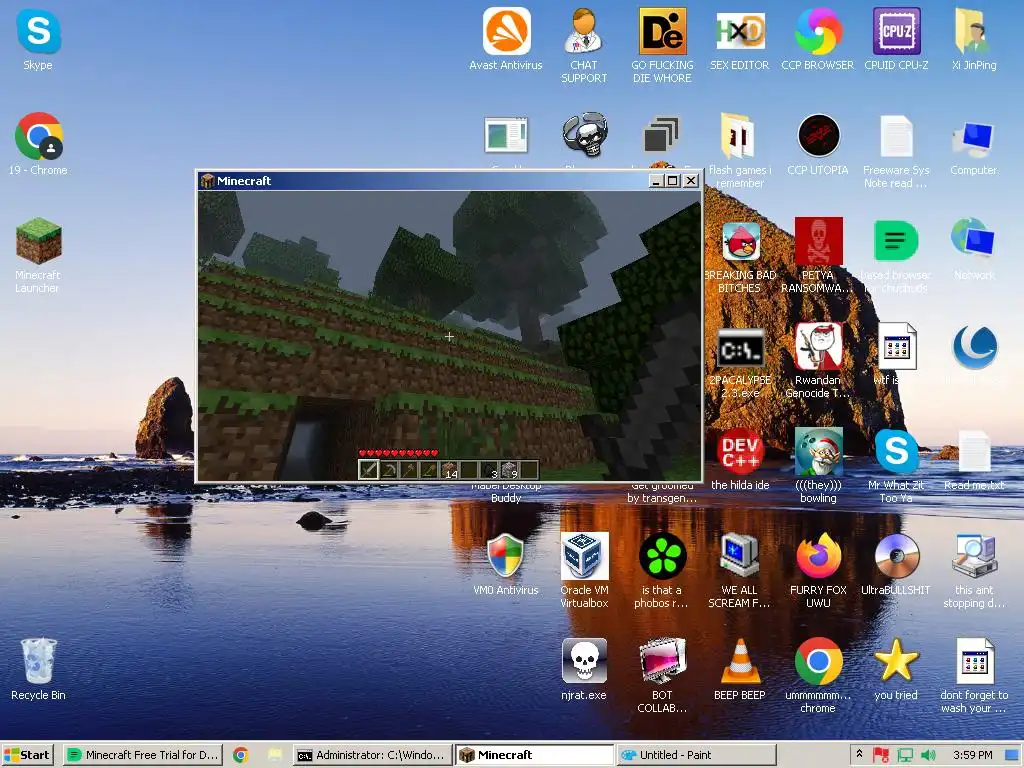Switch to Minecraft Free Trial taskbar item

coord(143,755)
